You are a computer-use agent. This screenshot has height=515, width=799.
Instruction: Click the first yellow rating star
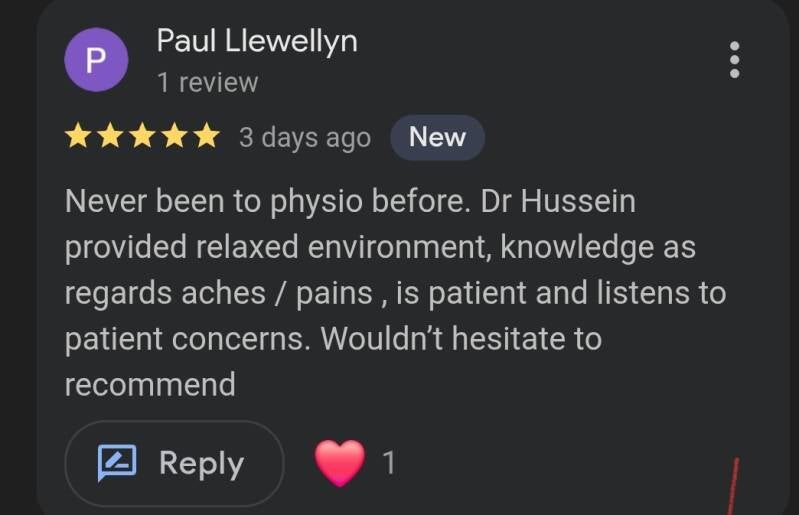coord(78,137)
